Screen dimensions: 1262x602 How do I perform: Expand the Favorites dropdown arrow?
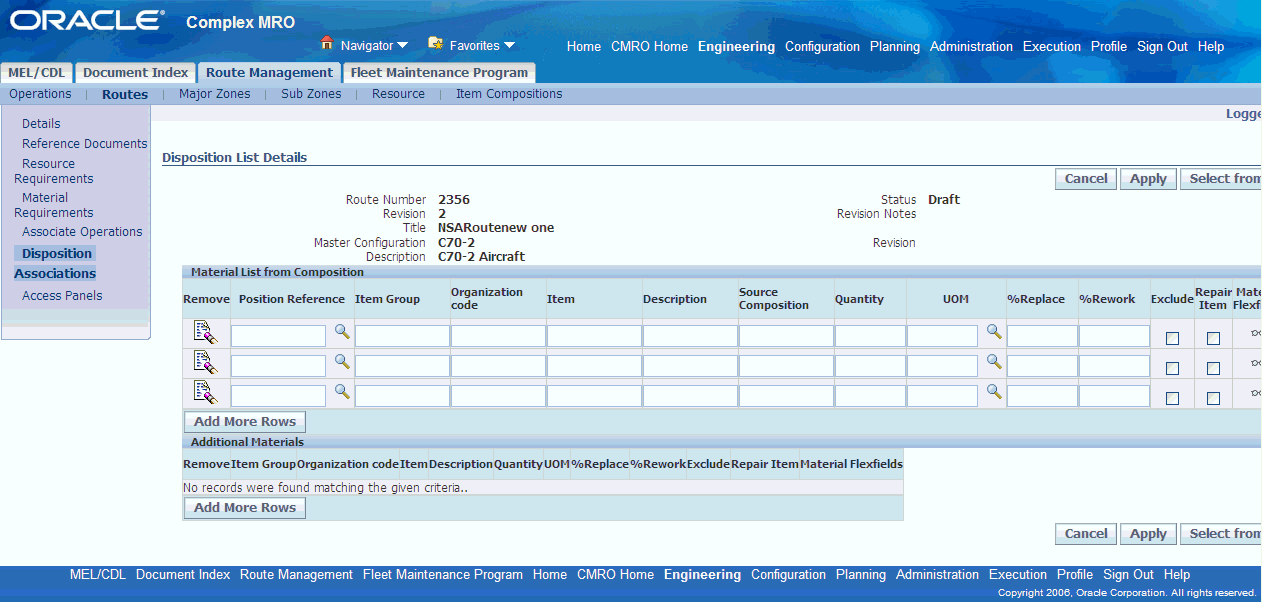pyautogui.click(x=509, y=46)
